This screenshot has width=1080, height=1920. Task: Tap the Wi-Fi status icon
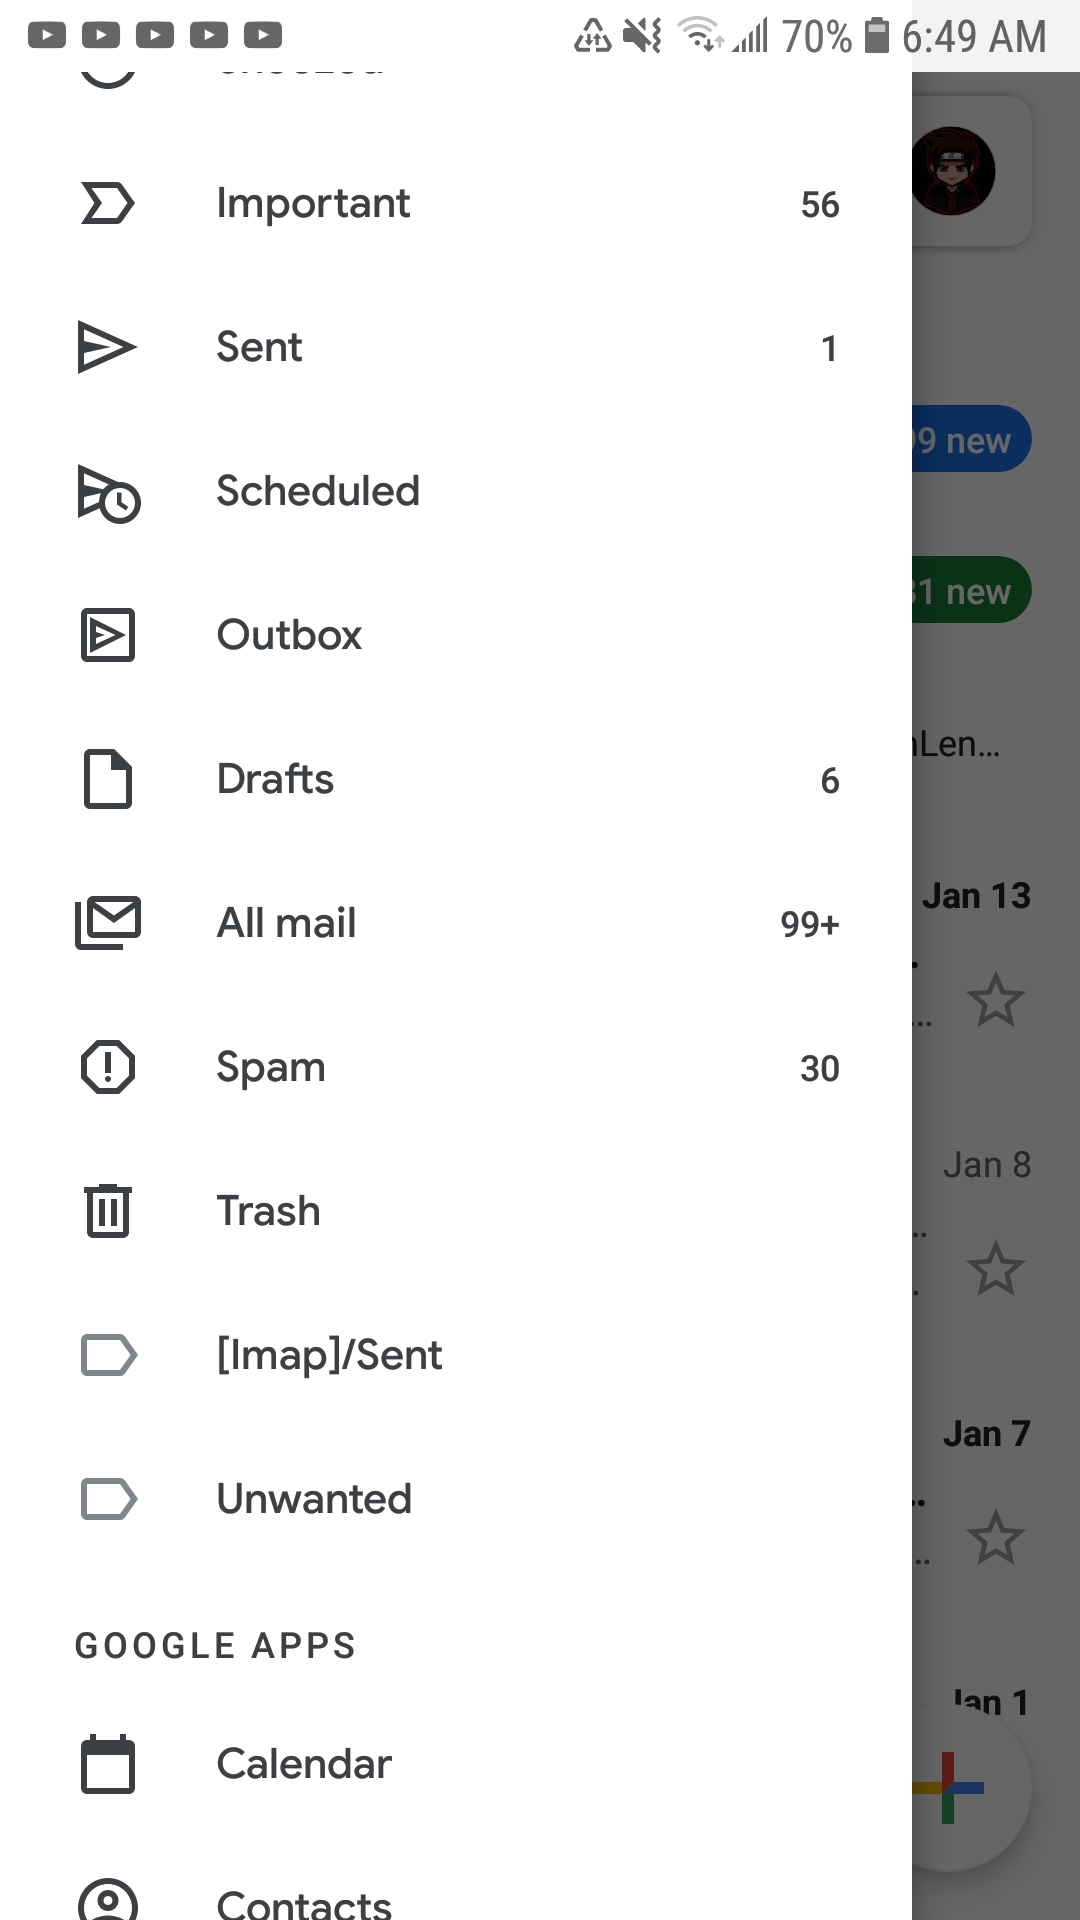pos(701,34)
